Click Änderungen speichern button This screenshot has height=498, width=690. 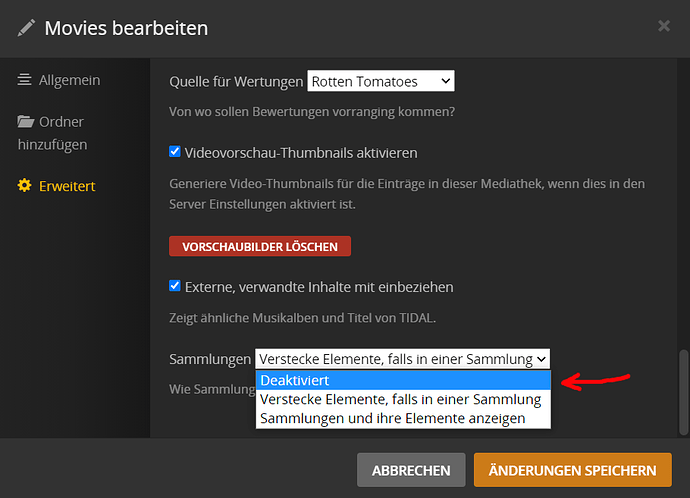pos(573,470)
